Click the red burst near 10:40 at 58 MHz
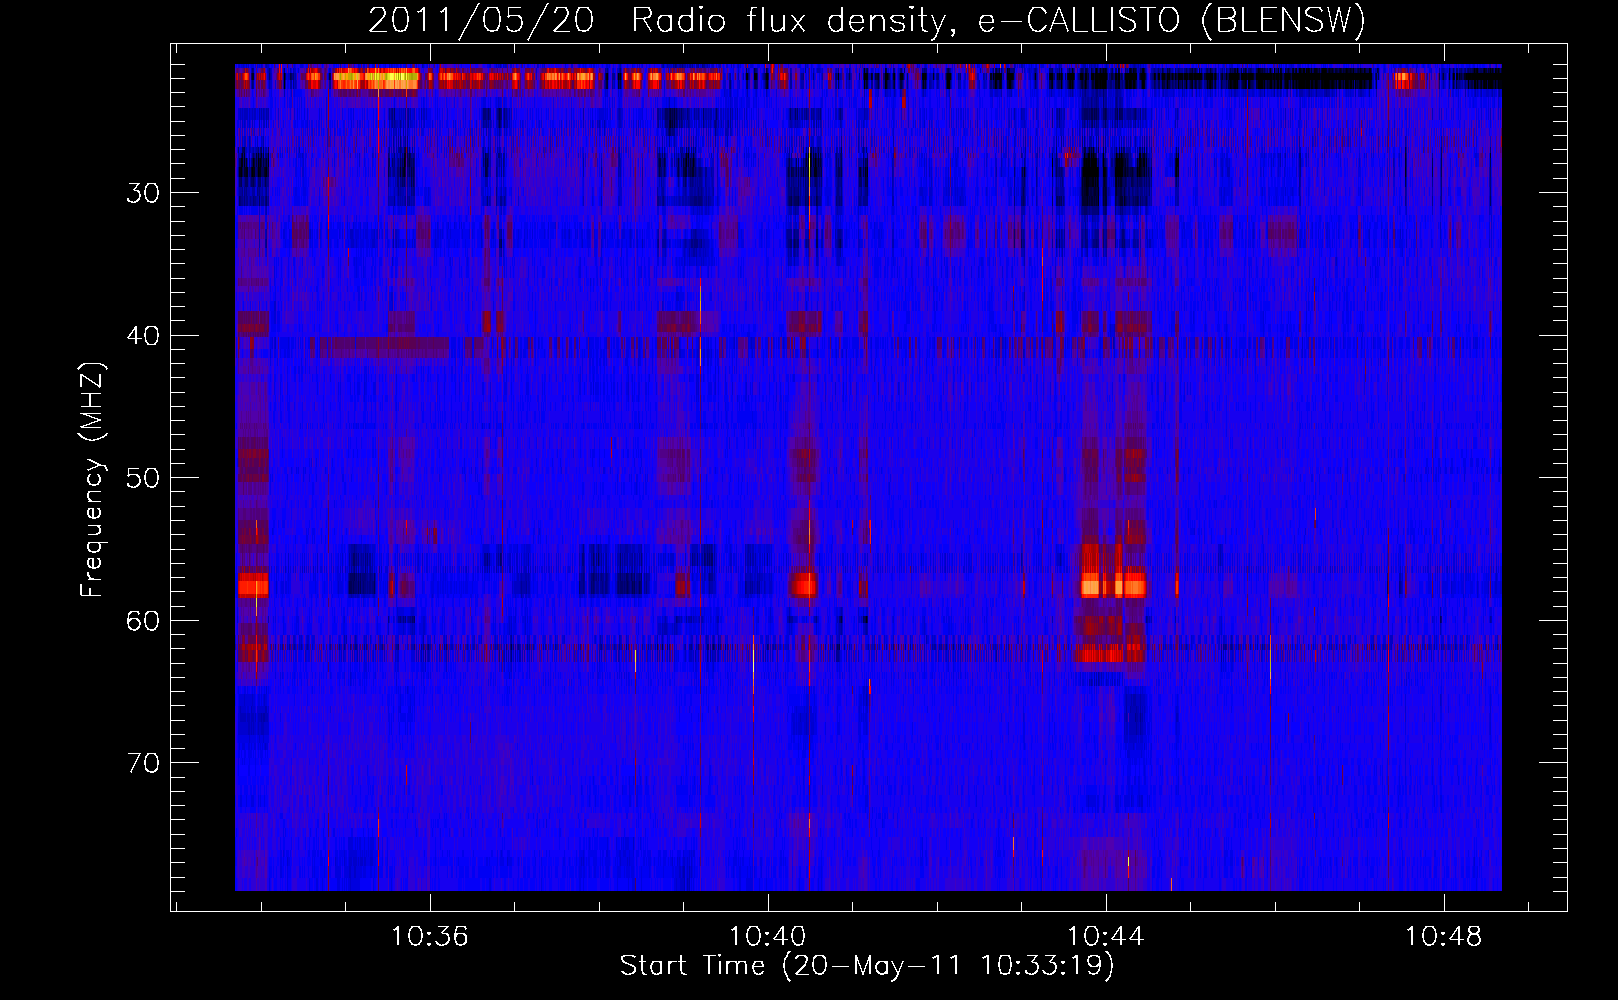Screen dimensions: 1618x1000 click(803, 585)
